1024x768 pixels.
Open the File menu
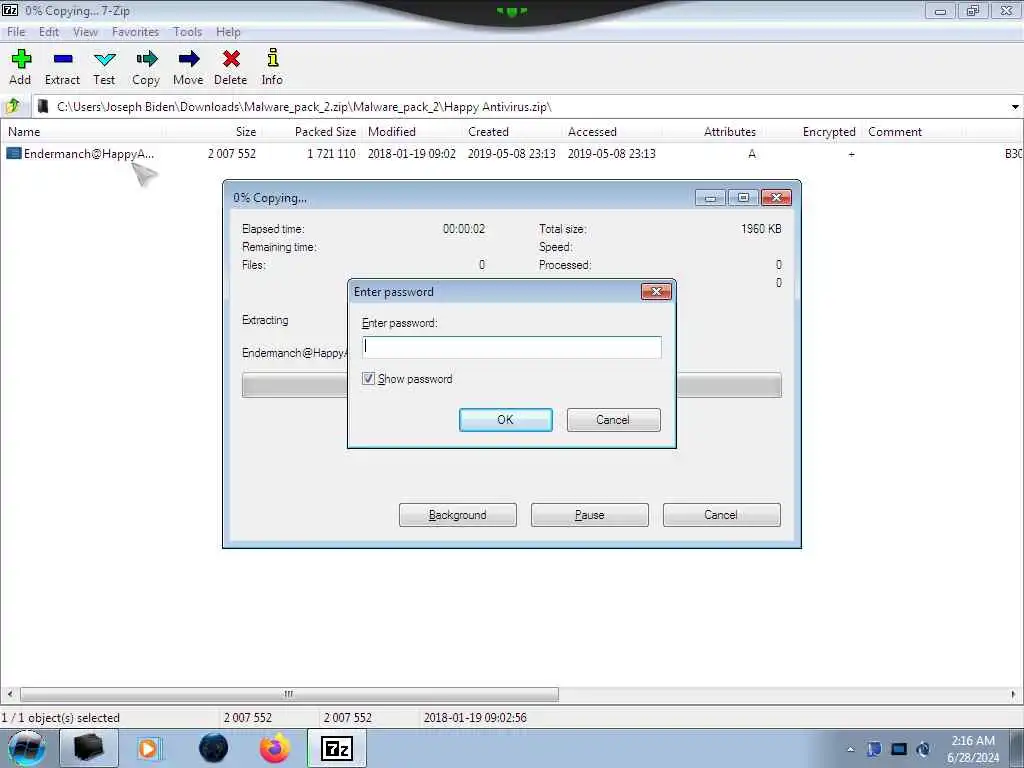click(16, 32)
